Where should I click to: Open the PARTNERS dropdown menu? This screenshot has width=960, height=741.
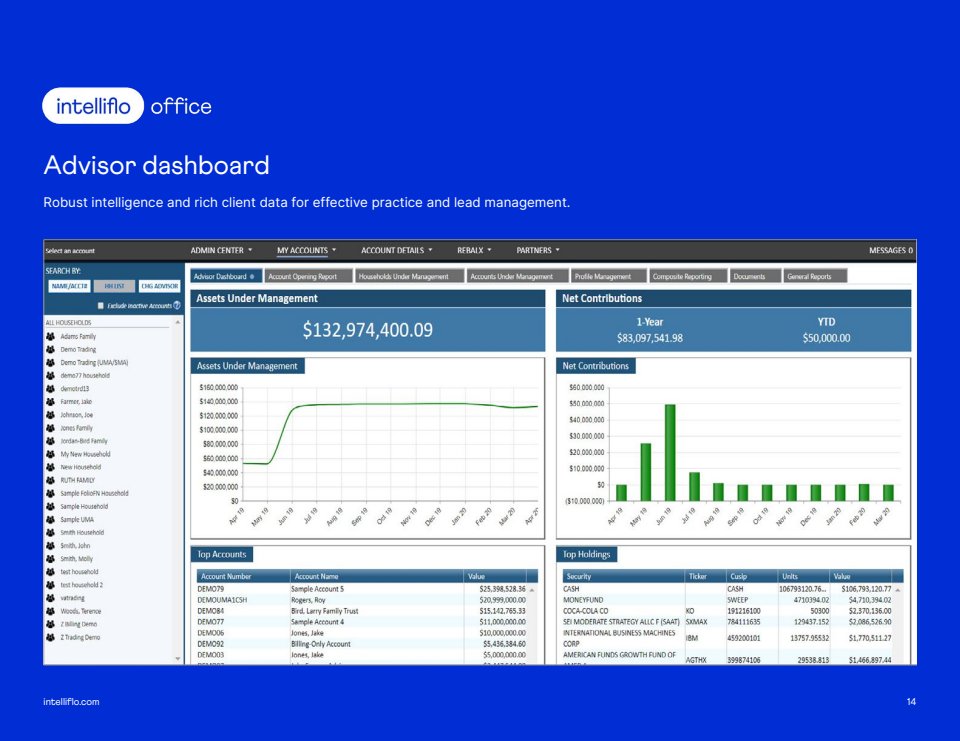click(x=538, y=250)
